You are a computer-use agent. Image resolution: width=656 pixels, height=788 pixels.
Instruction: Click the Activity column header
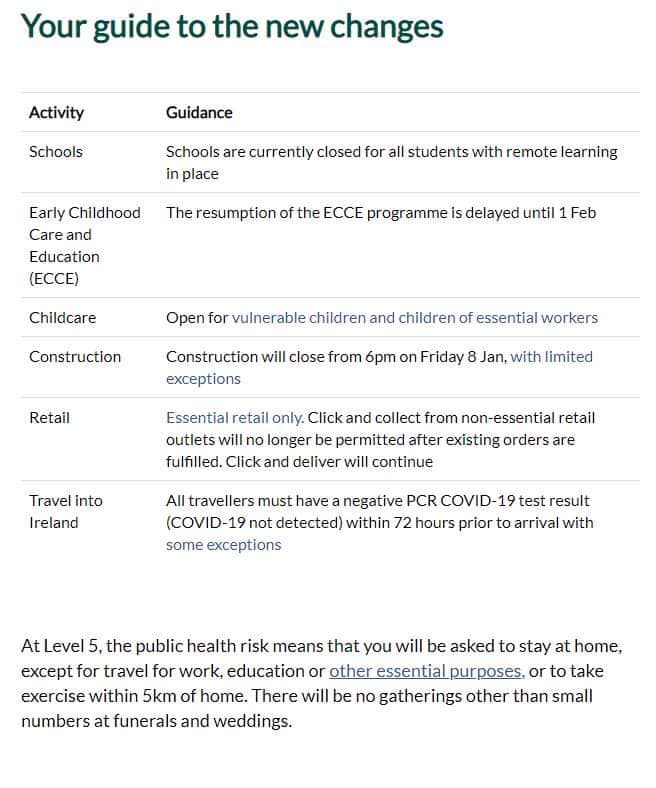click(x=56, y=113)
